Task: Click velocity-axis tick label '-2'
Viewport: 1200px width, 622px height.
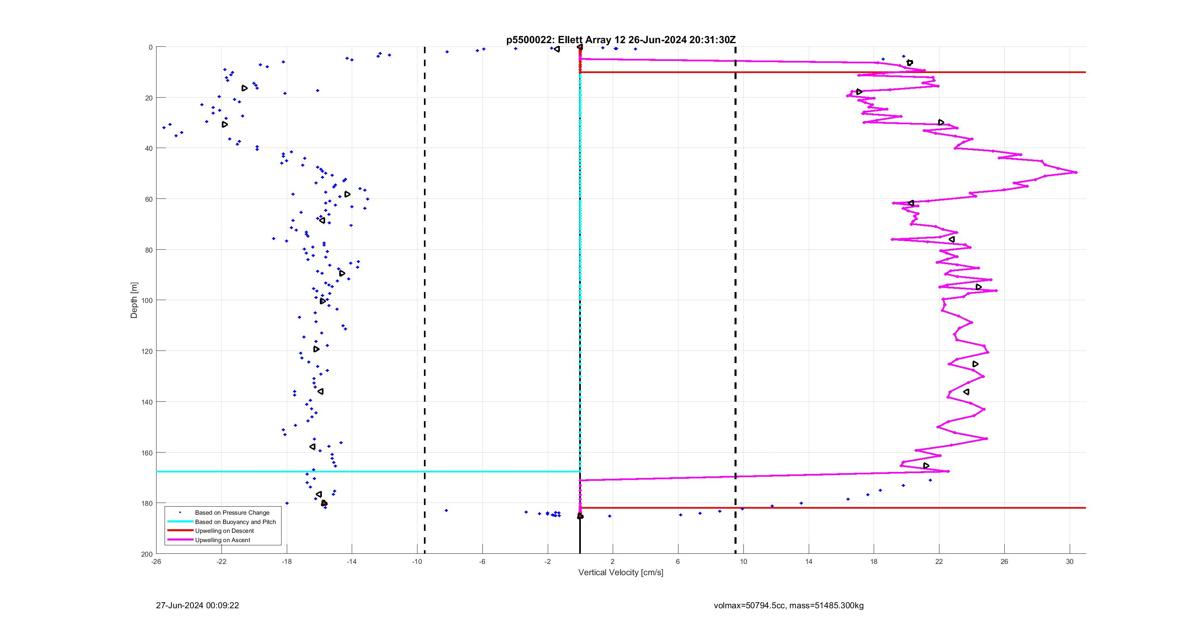Action: pos(547,562)
